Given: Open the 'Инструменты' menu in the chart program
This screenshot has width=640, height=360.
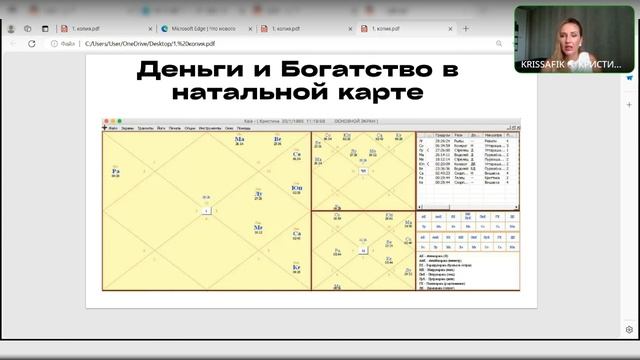Looking at the screenshot, I should (210, 128).
